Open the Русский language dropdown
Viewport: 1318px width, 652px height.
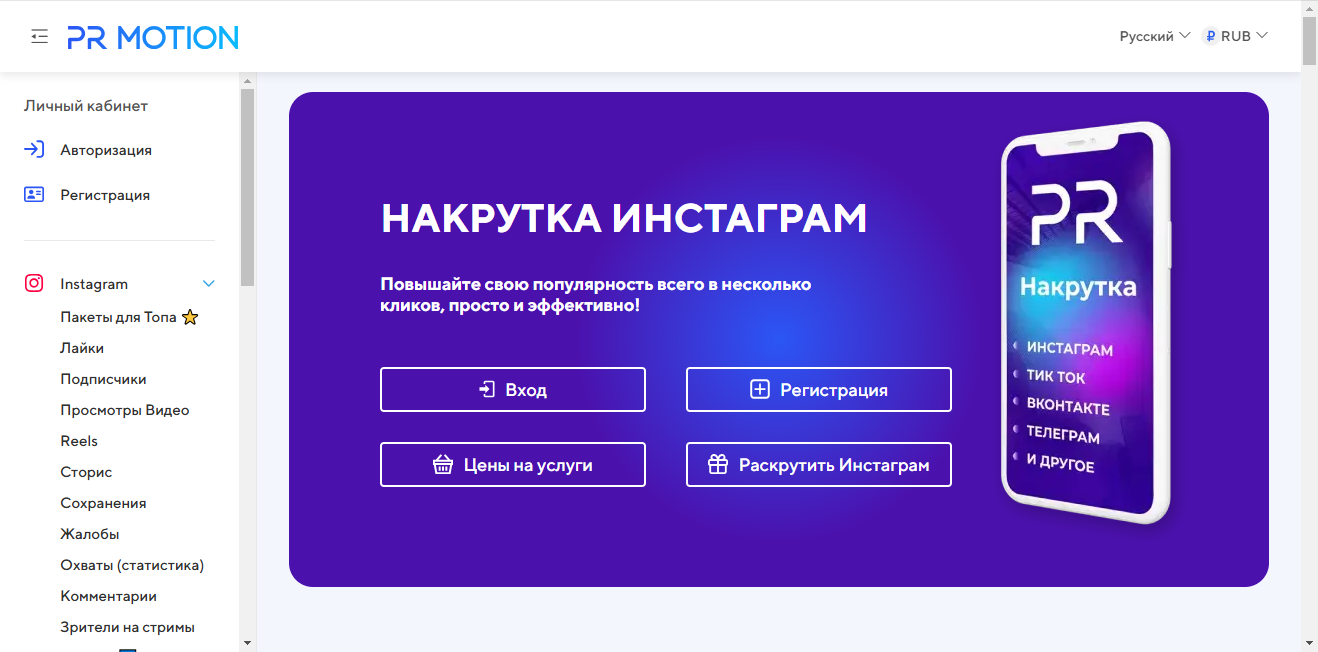(x=1155, y=36)
